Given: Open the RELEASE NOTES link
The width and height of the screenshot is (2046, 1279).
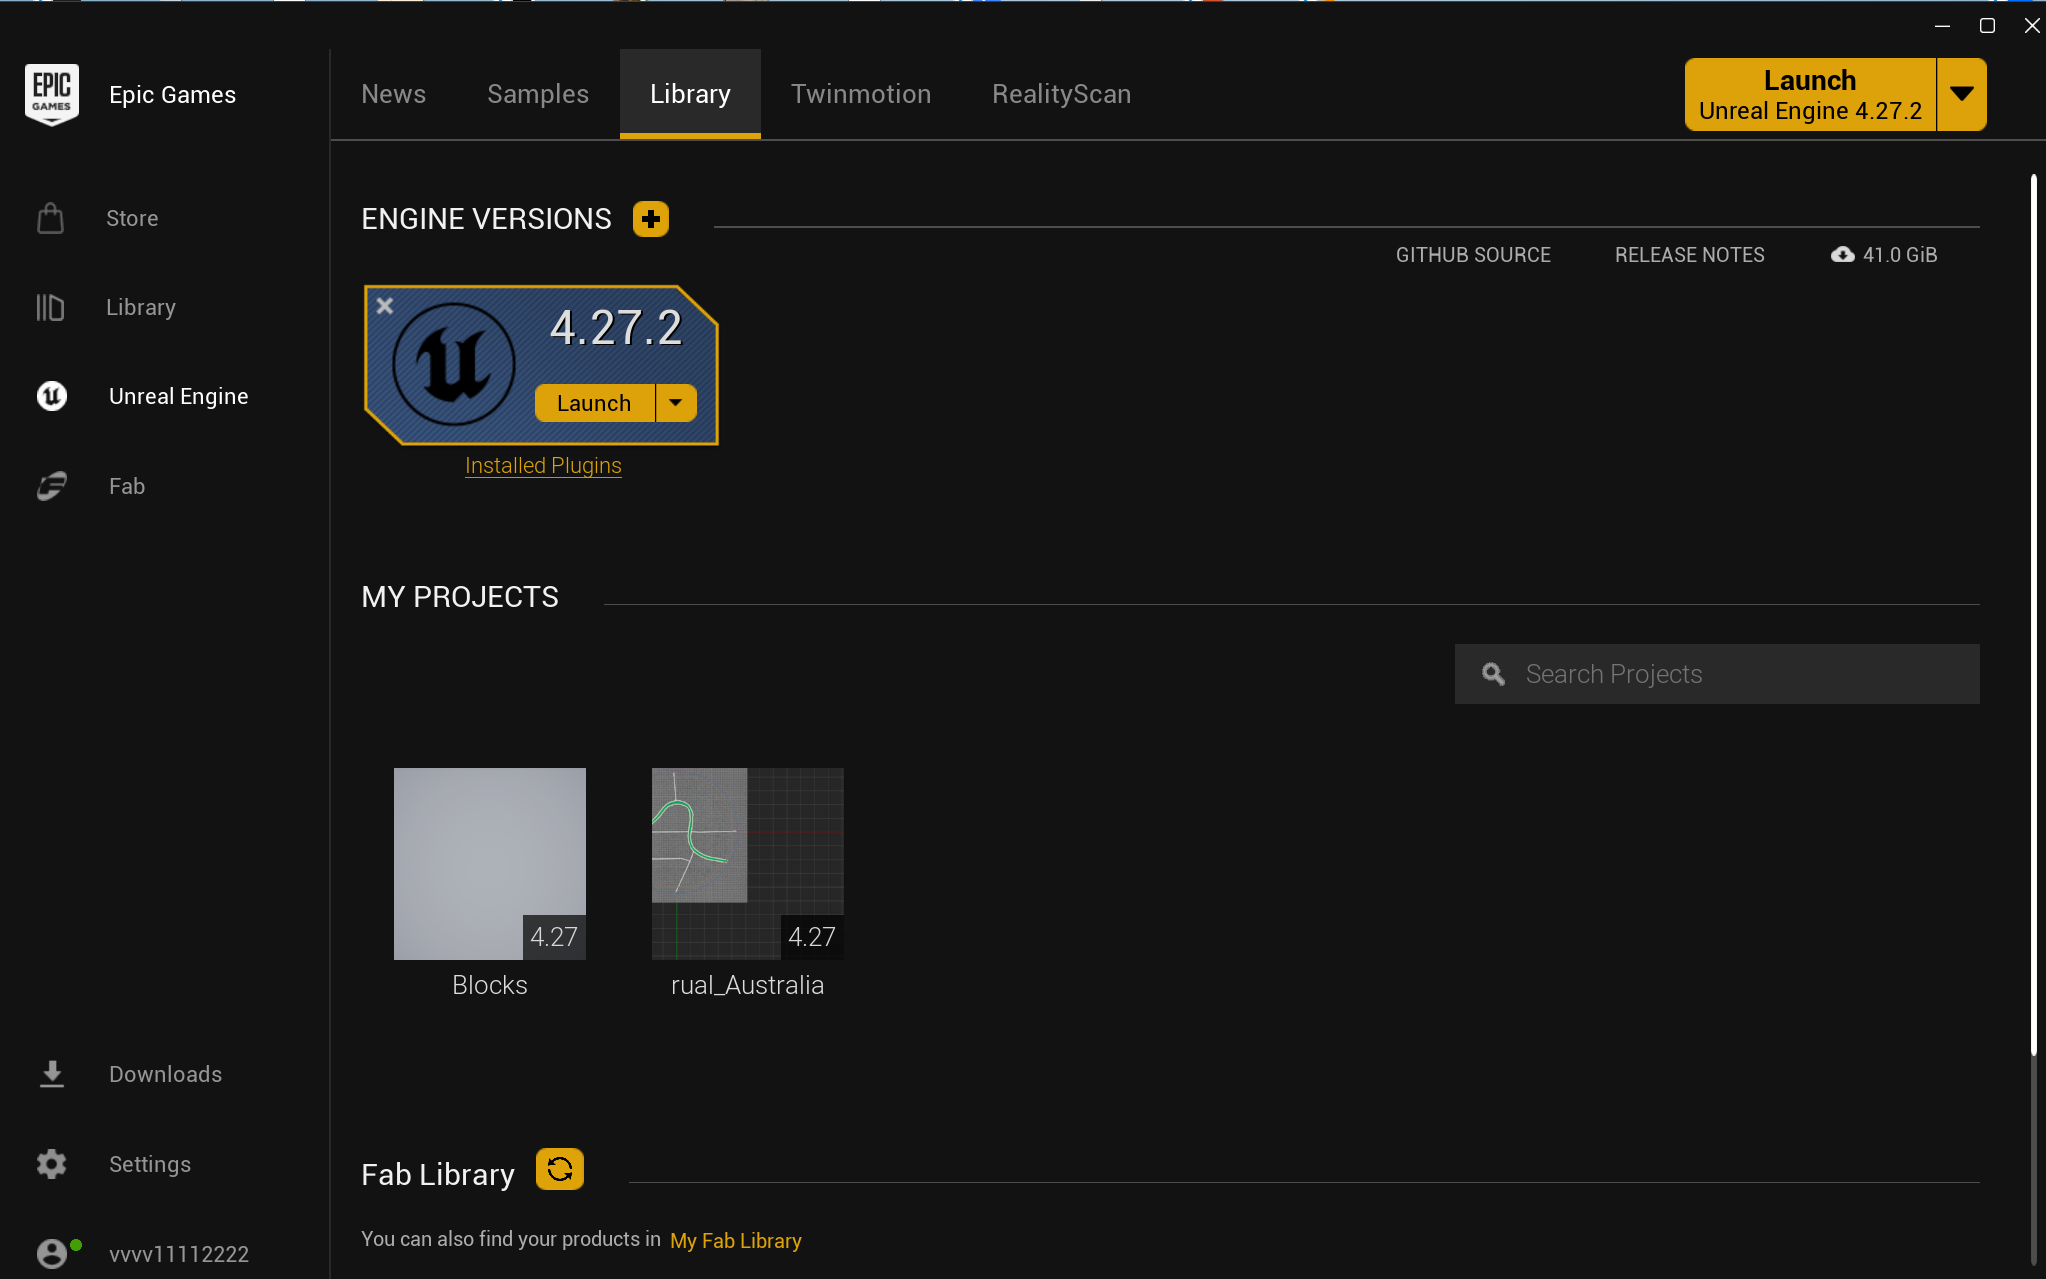Looking at the screenshot, I should [1689, 255].
